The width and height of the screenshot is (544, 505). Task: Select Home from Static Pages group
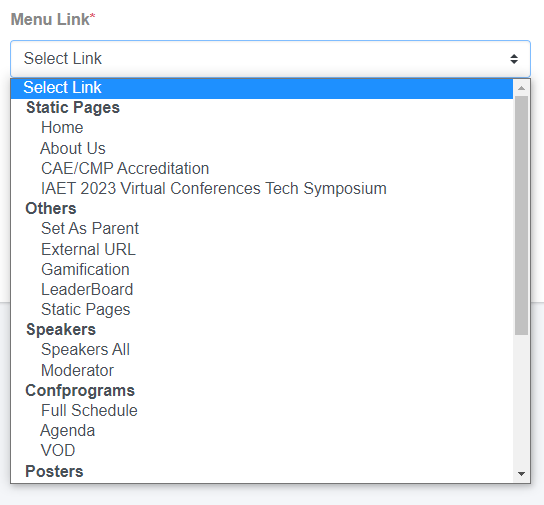(262, 128)
